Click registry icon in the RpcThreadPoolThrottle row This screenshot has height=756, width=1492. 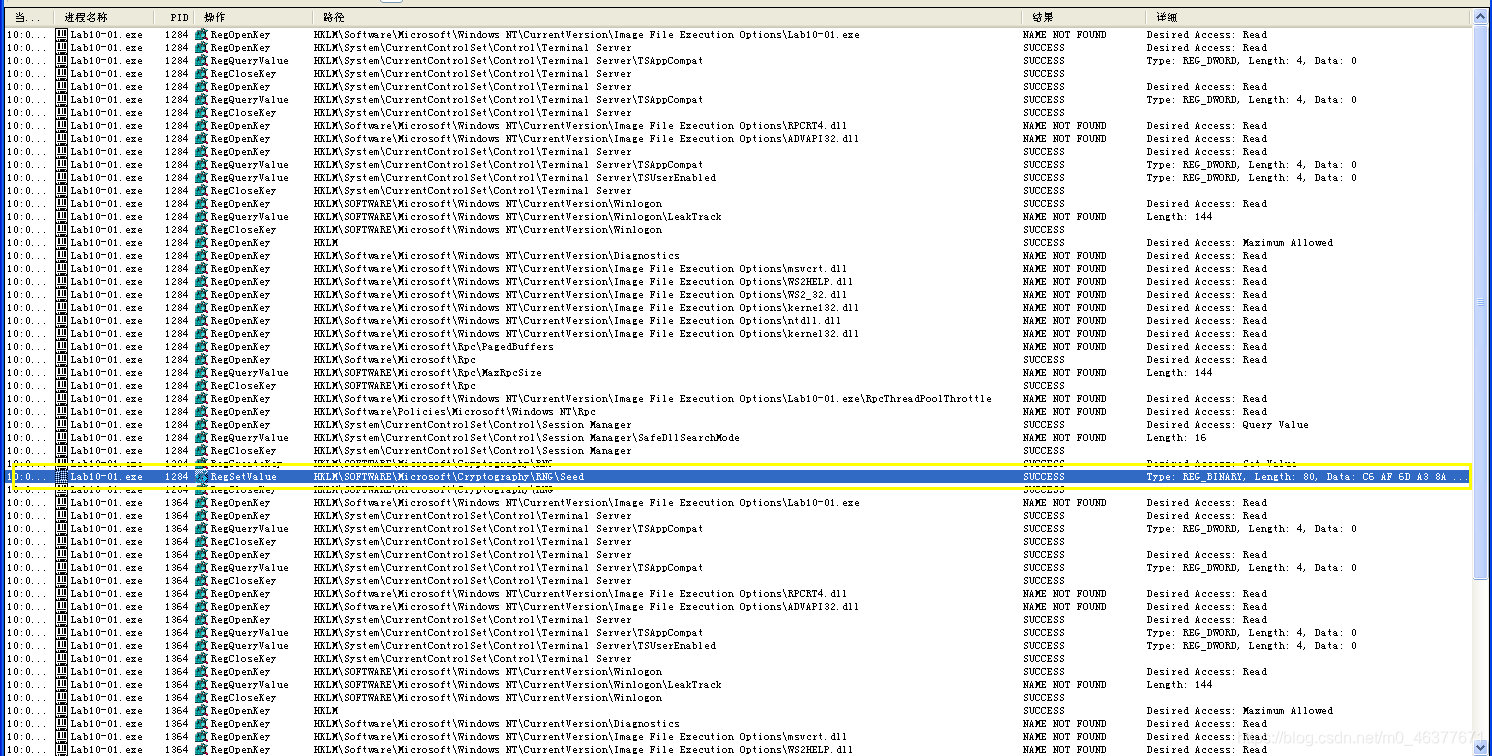click(x=201, y=399)
